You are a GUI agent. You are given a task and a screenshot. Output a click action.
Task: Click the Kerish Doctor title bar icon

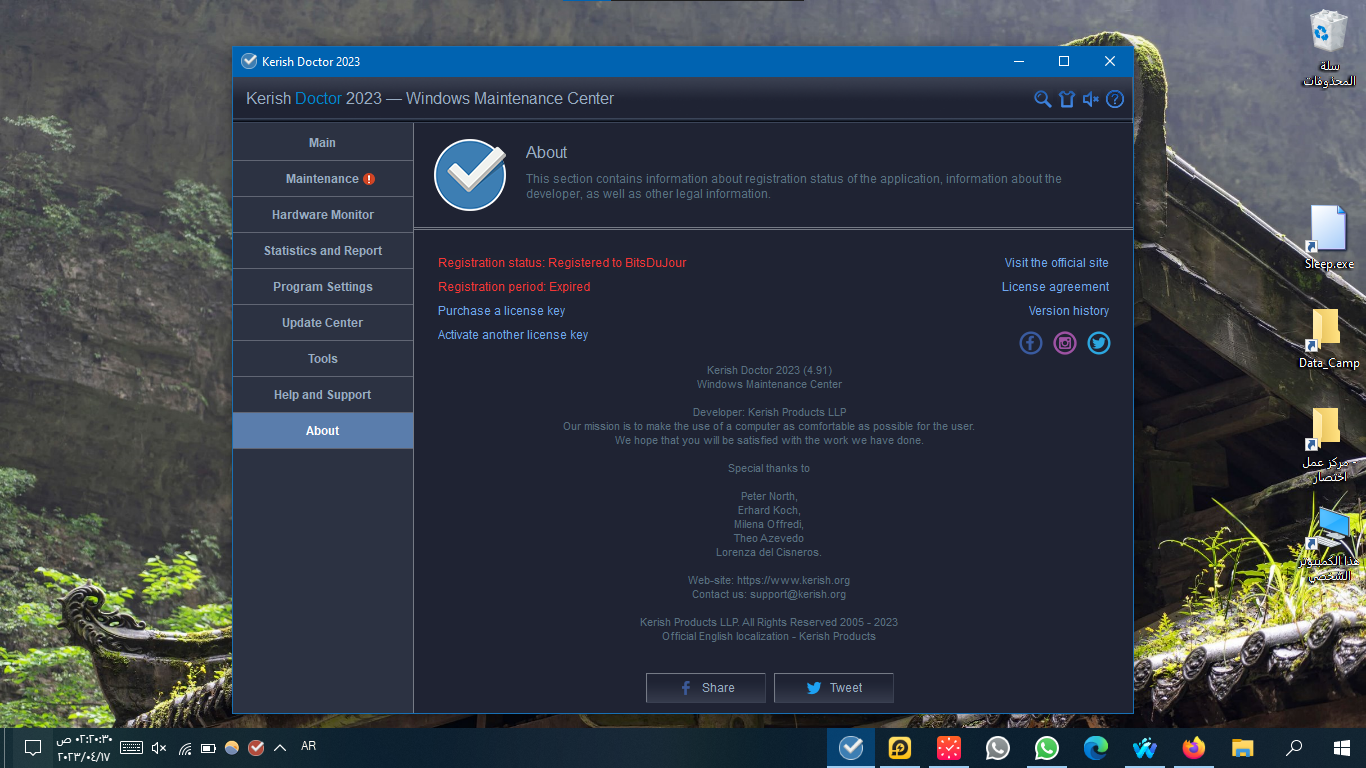pyautogui.click(x=249, y=61)
